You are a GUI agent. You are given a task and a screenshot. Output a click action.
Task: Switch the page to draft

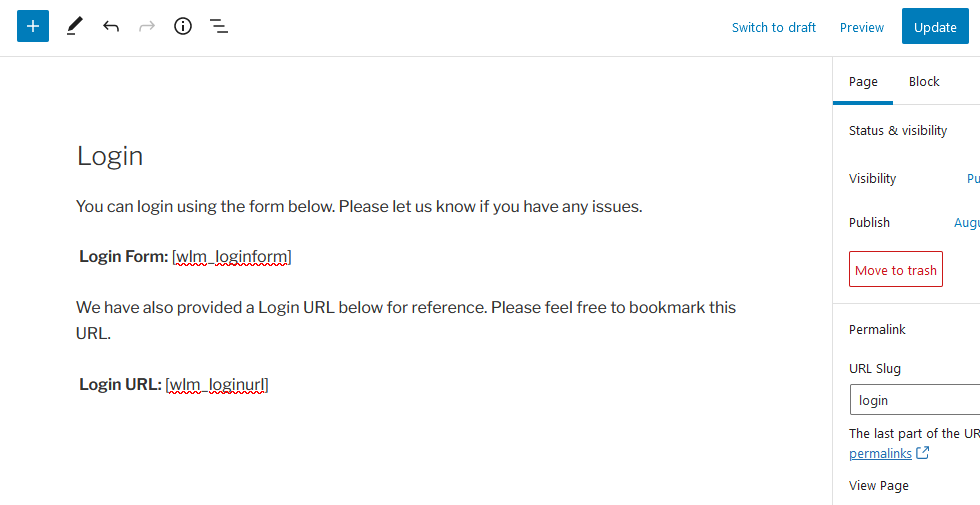tap(774, 28)
